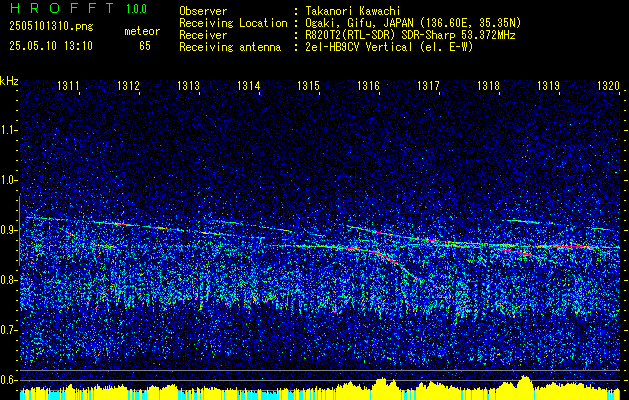Click the 1319 time marker

[x=548, y=85]
